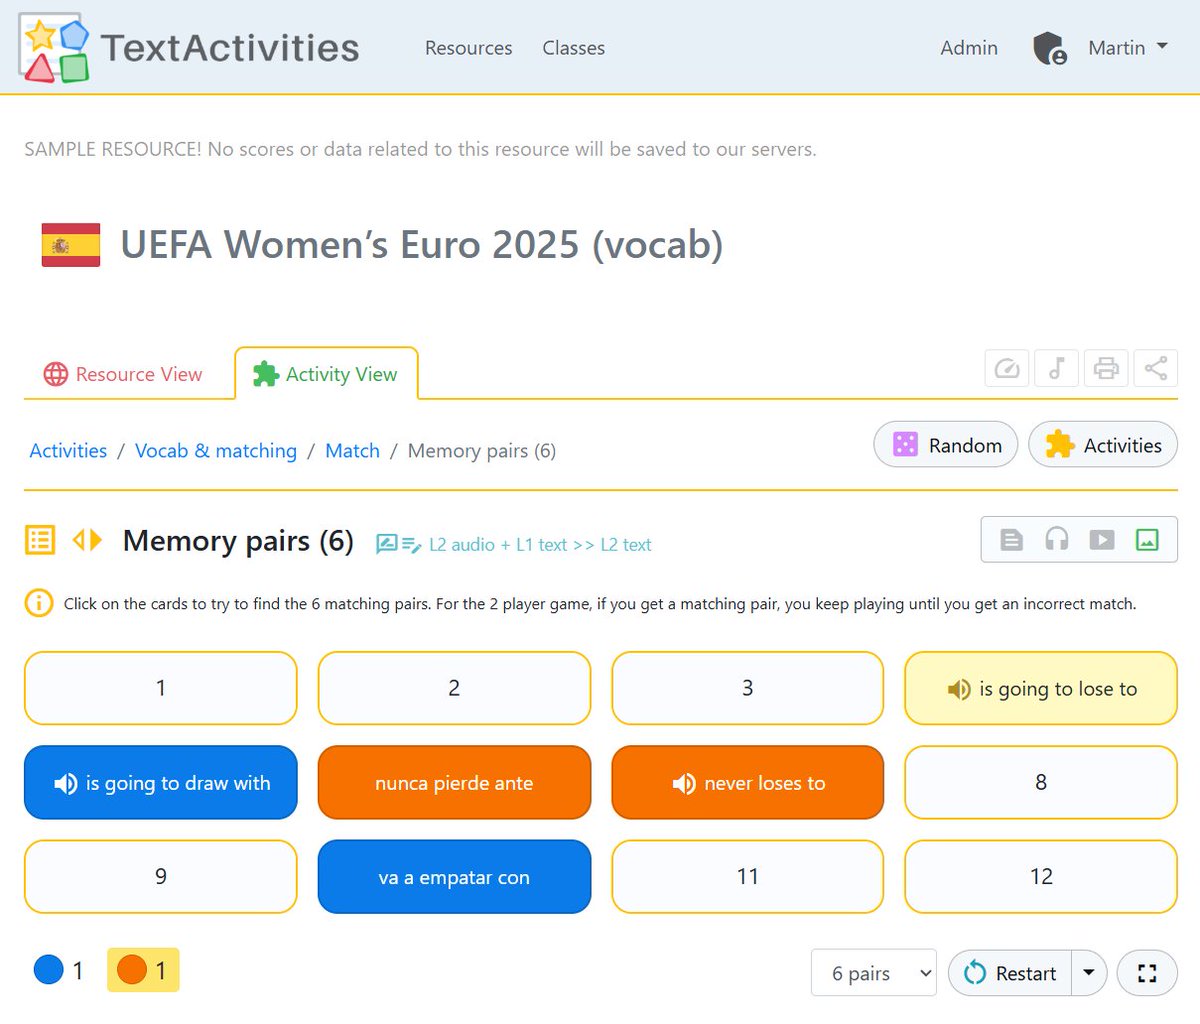The image size is (1200, 1024).
Task: Click the 'is going to lose to' card
Action: click(x=1041, y=688)
